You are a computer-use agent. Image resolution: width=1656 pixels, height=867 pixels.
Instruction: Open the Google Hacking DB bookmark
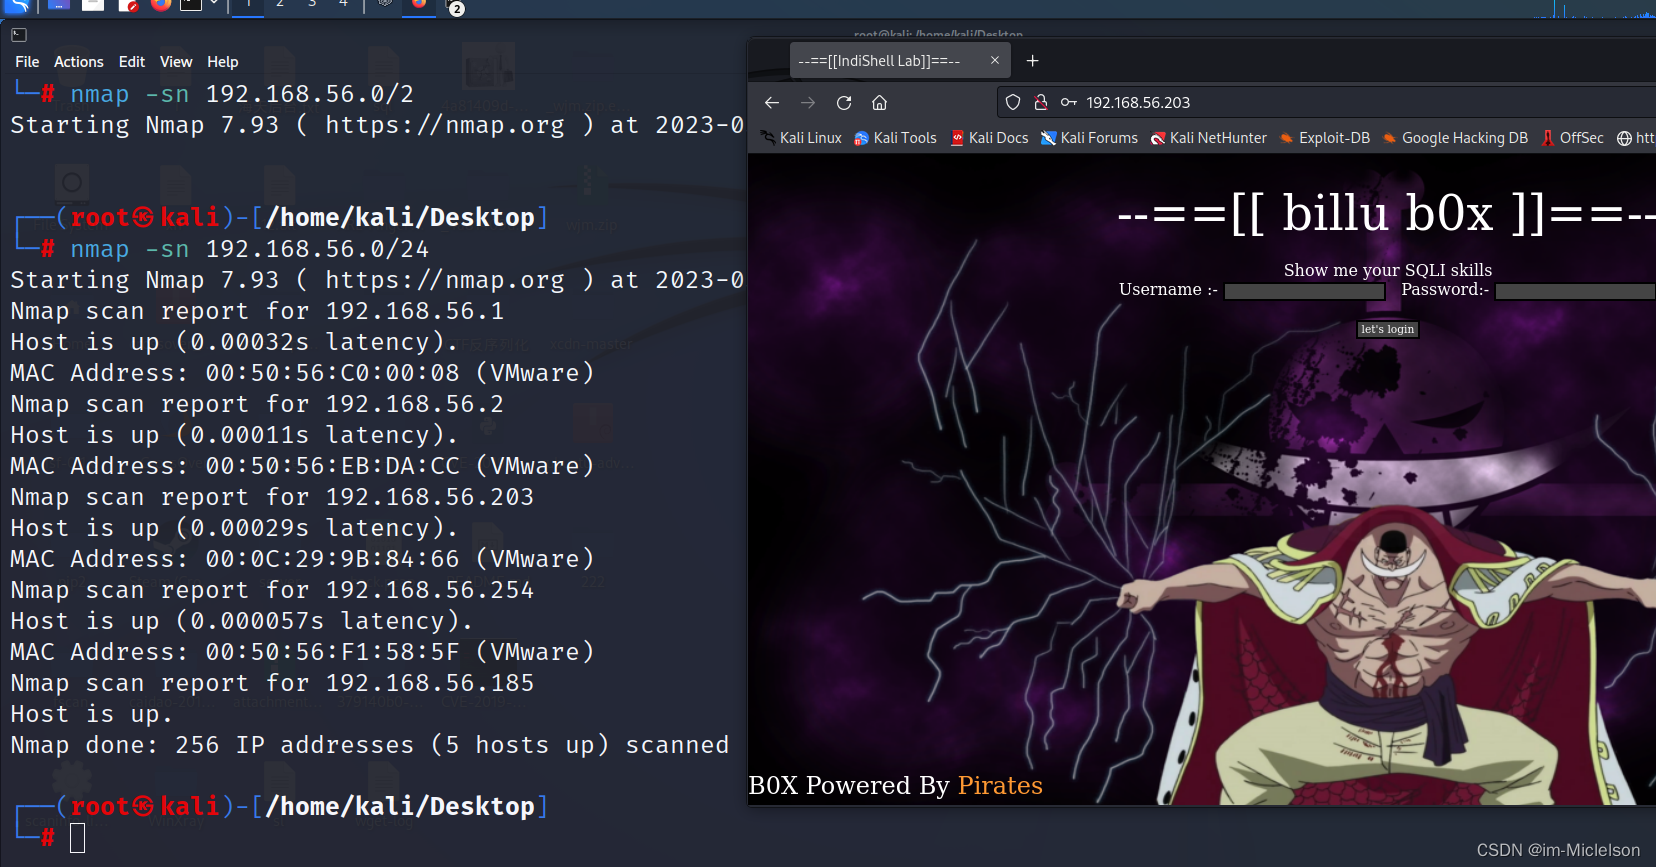tap(1455, 138)
